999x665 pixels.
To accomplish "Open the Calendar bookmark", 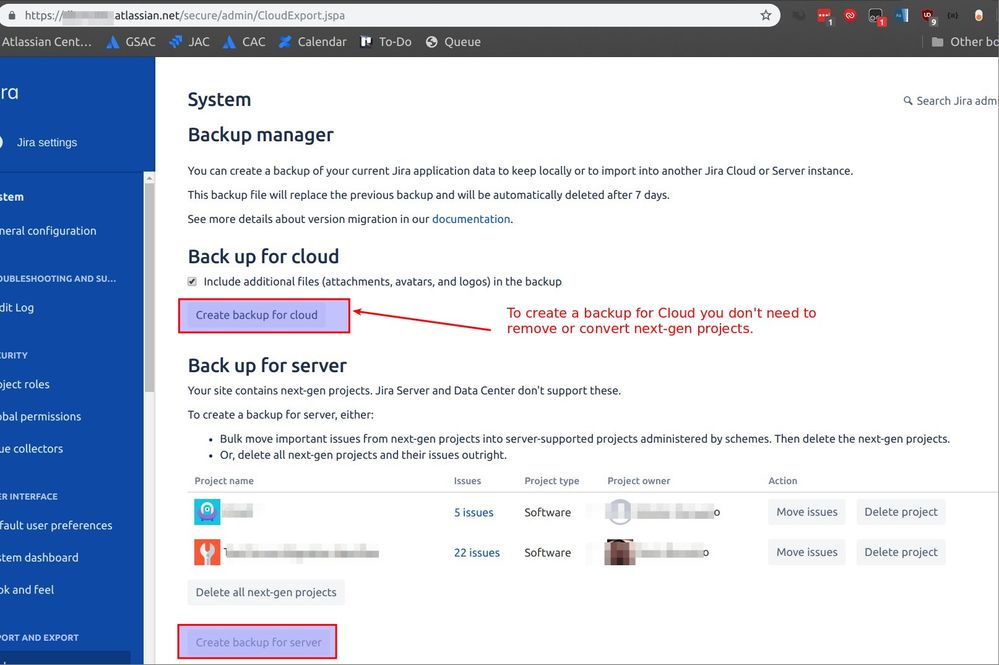I will pyautogui.click(x=313, y=41).
